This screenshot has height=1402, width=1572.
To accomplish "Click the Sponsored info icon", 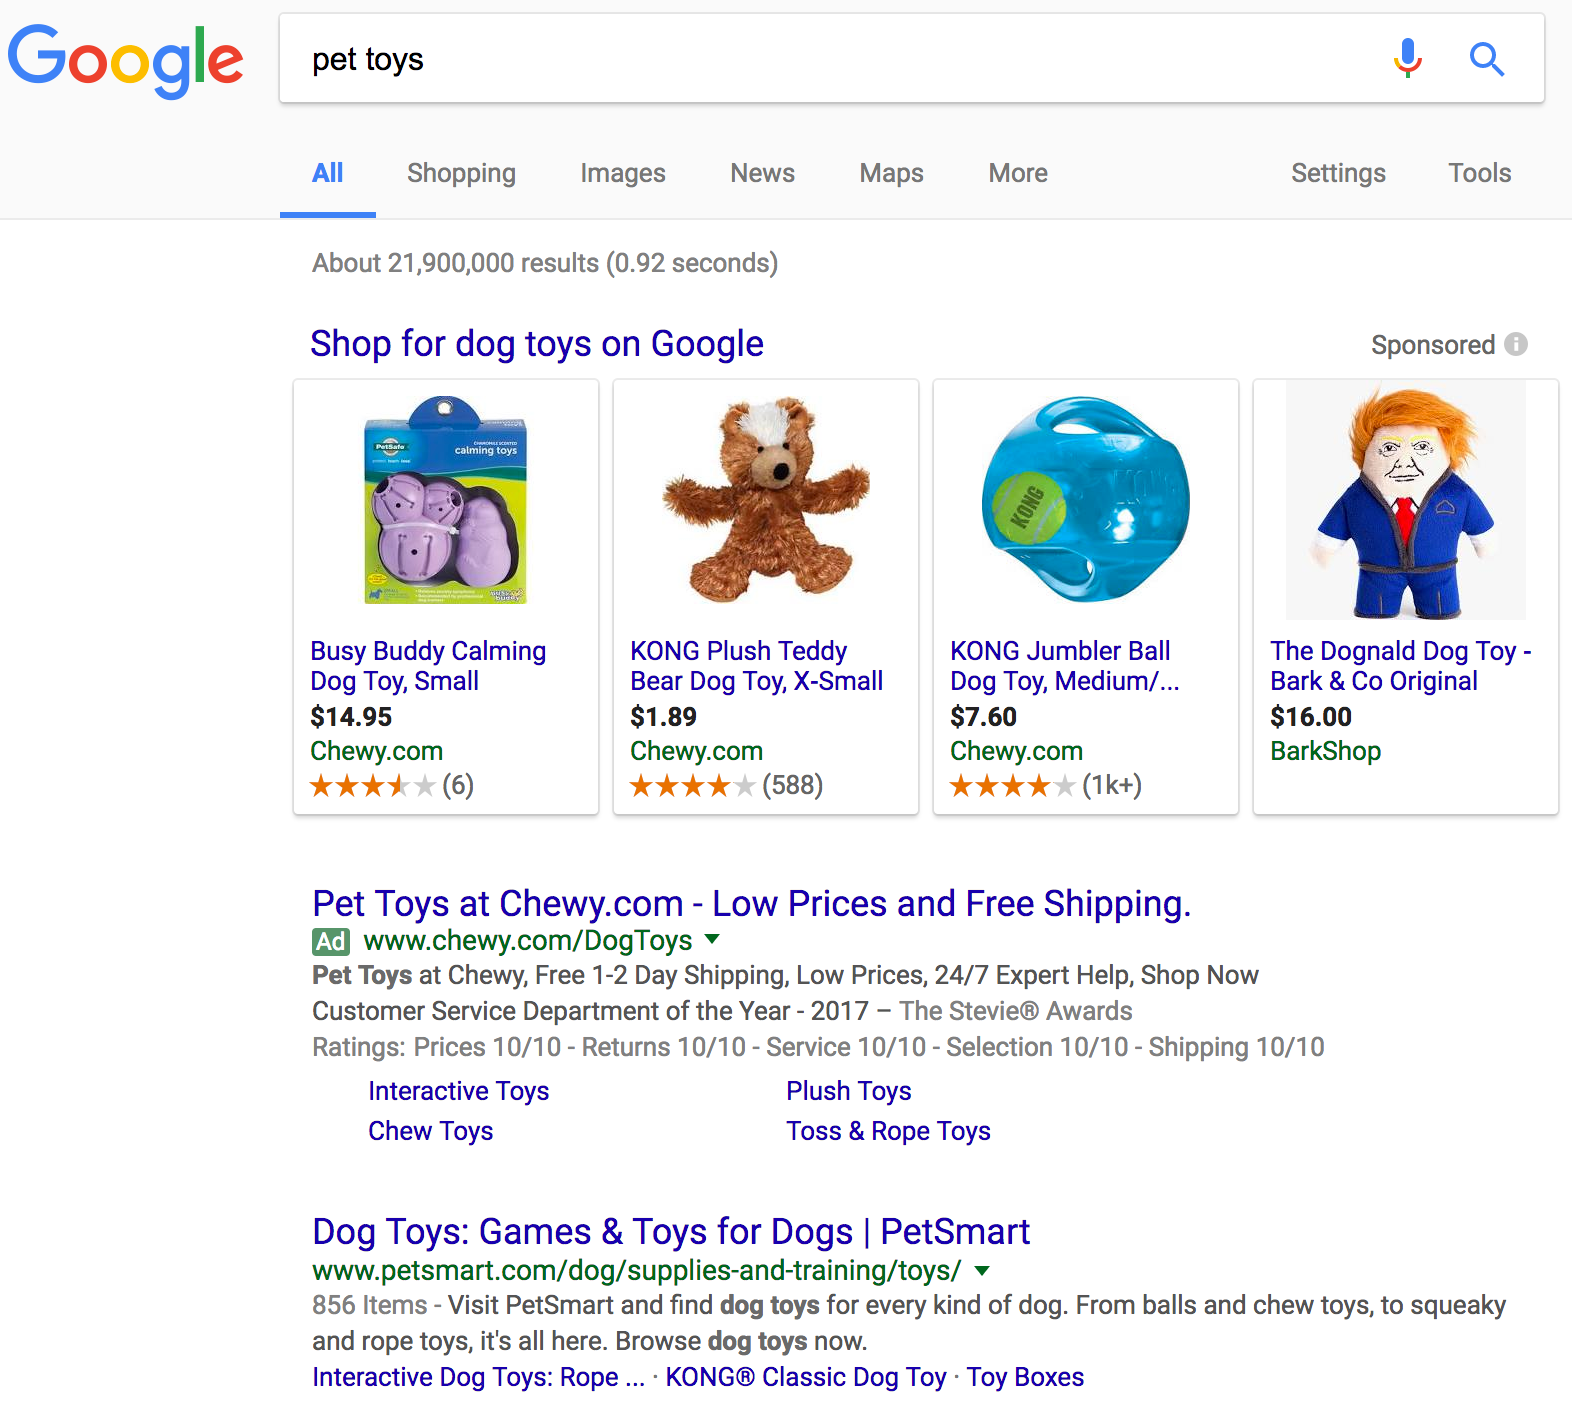I will pos(1516,344).
